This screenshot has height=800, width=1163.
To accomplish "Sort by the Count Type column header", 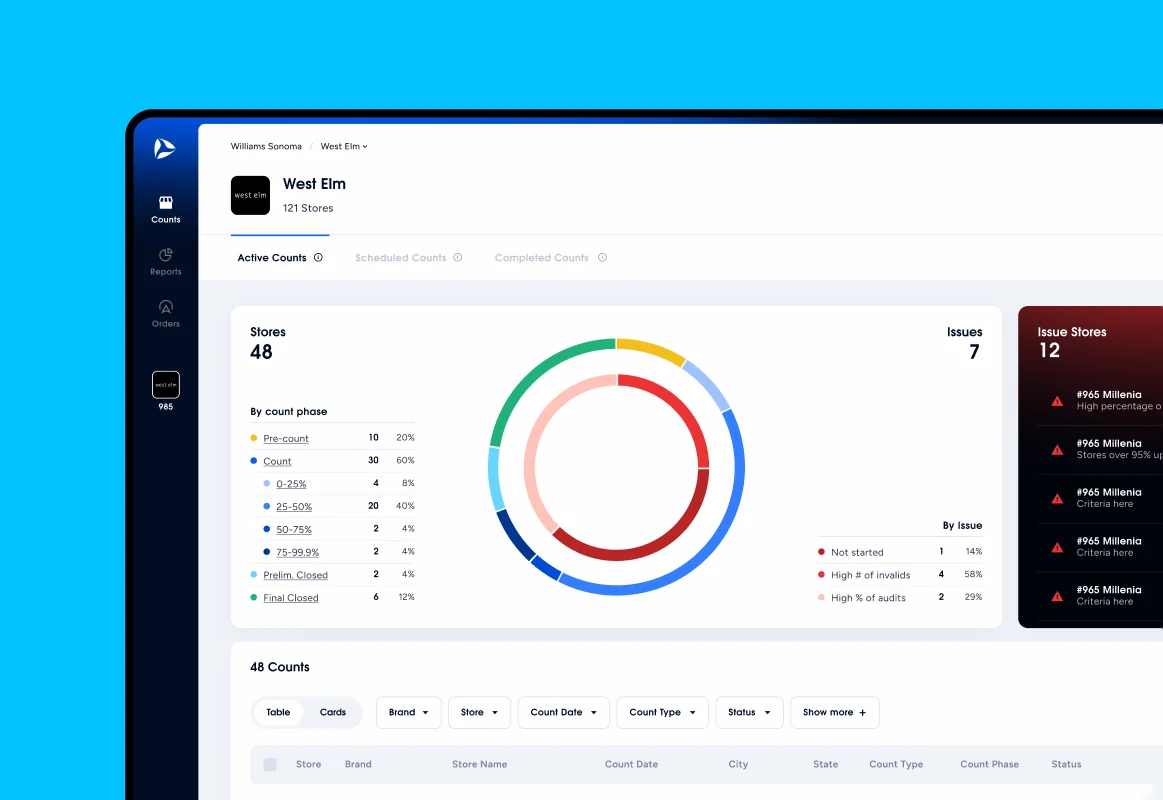I will [896, 764].
